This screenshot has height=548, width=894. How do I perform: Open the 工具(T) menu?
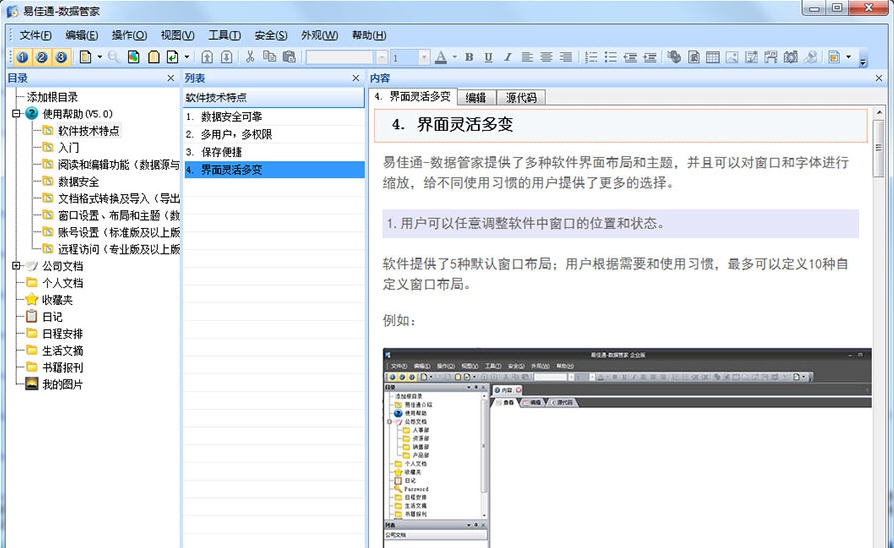pos(224,35)
